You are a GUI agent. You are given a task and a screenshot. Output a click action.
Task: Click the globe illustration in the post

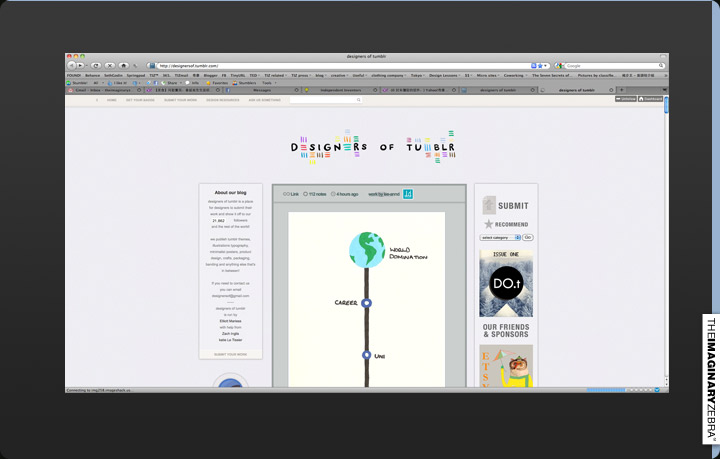coord(367,249)
